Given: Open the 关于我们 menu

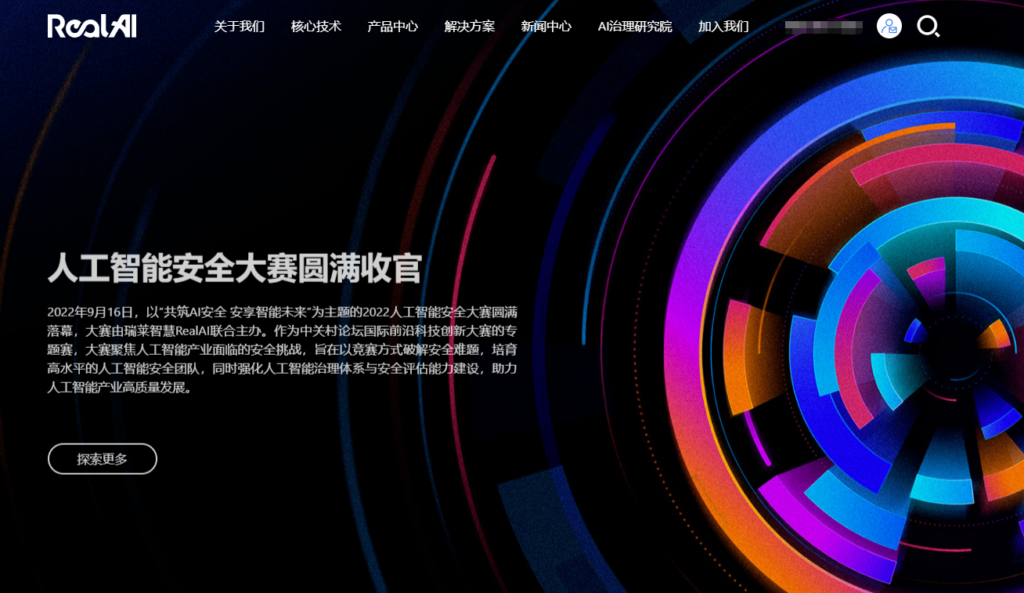Looking at the screenshot, I should (x=239, y=26).
